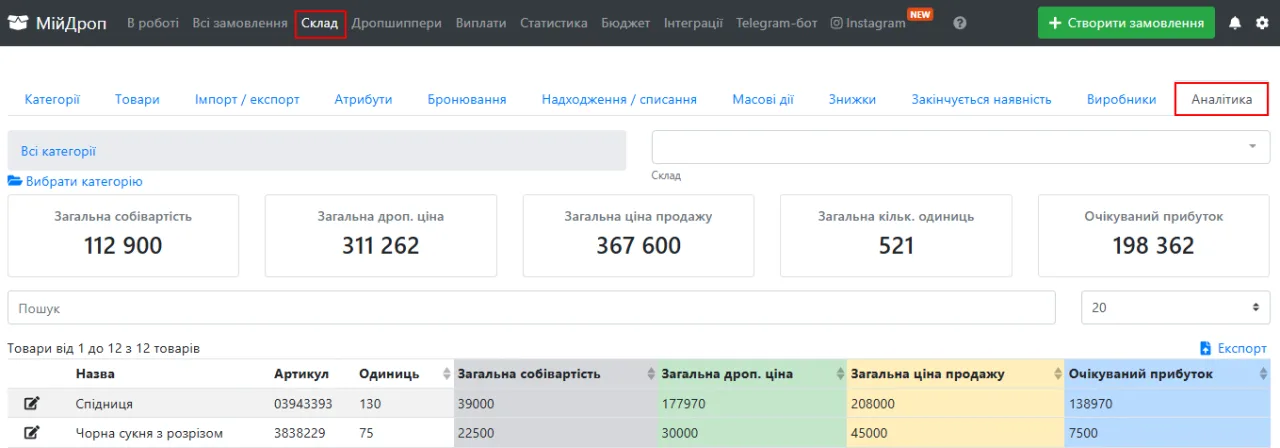Open settings gear icon
The image size is (1280, 448).
[x=1262, y=22]
